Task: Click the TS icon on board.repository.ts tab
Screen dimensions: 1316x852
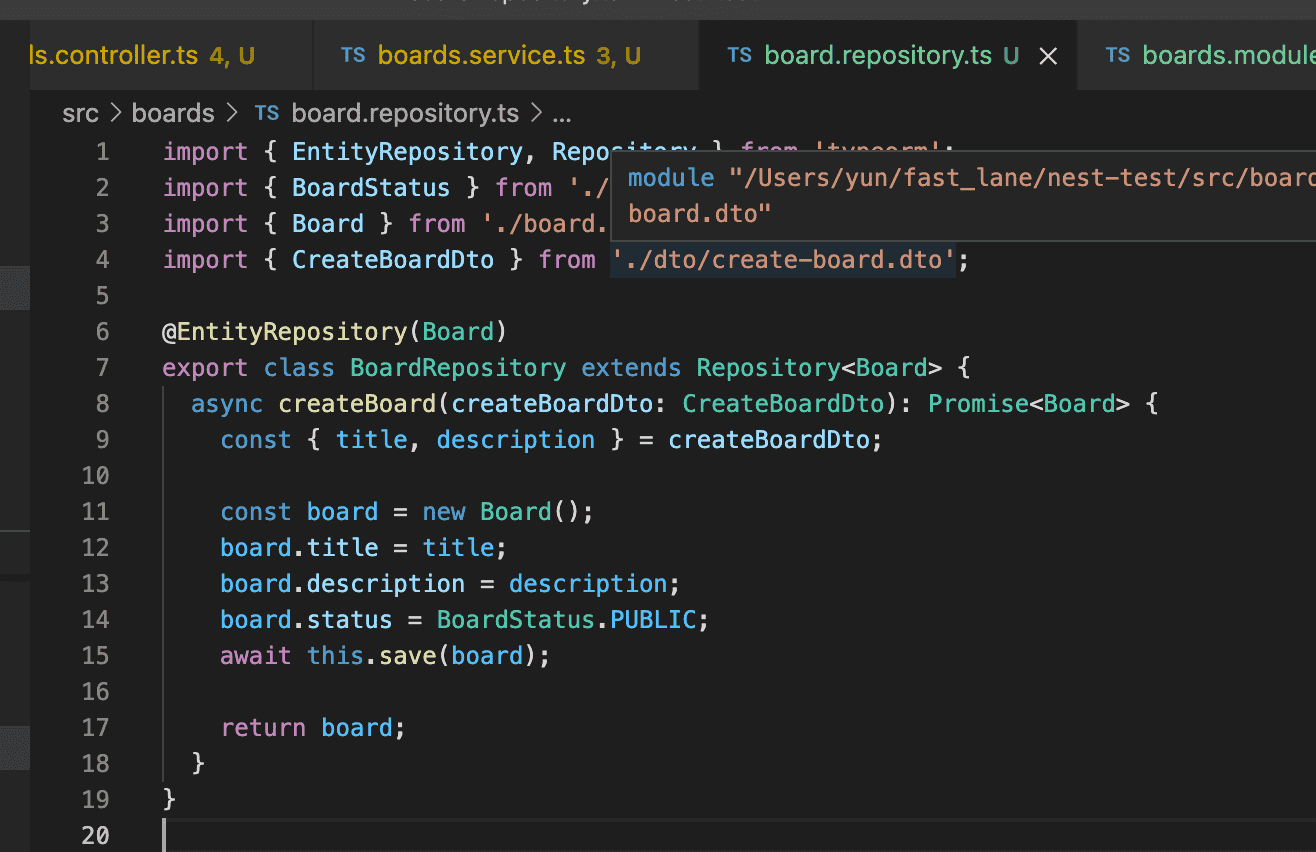Action: coord(740,55)
